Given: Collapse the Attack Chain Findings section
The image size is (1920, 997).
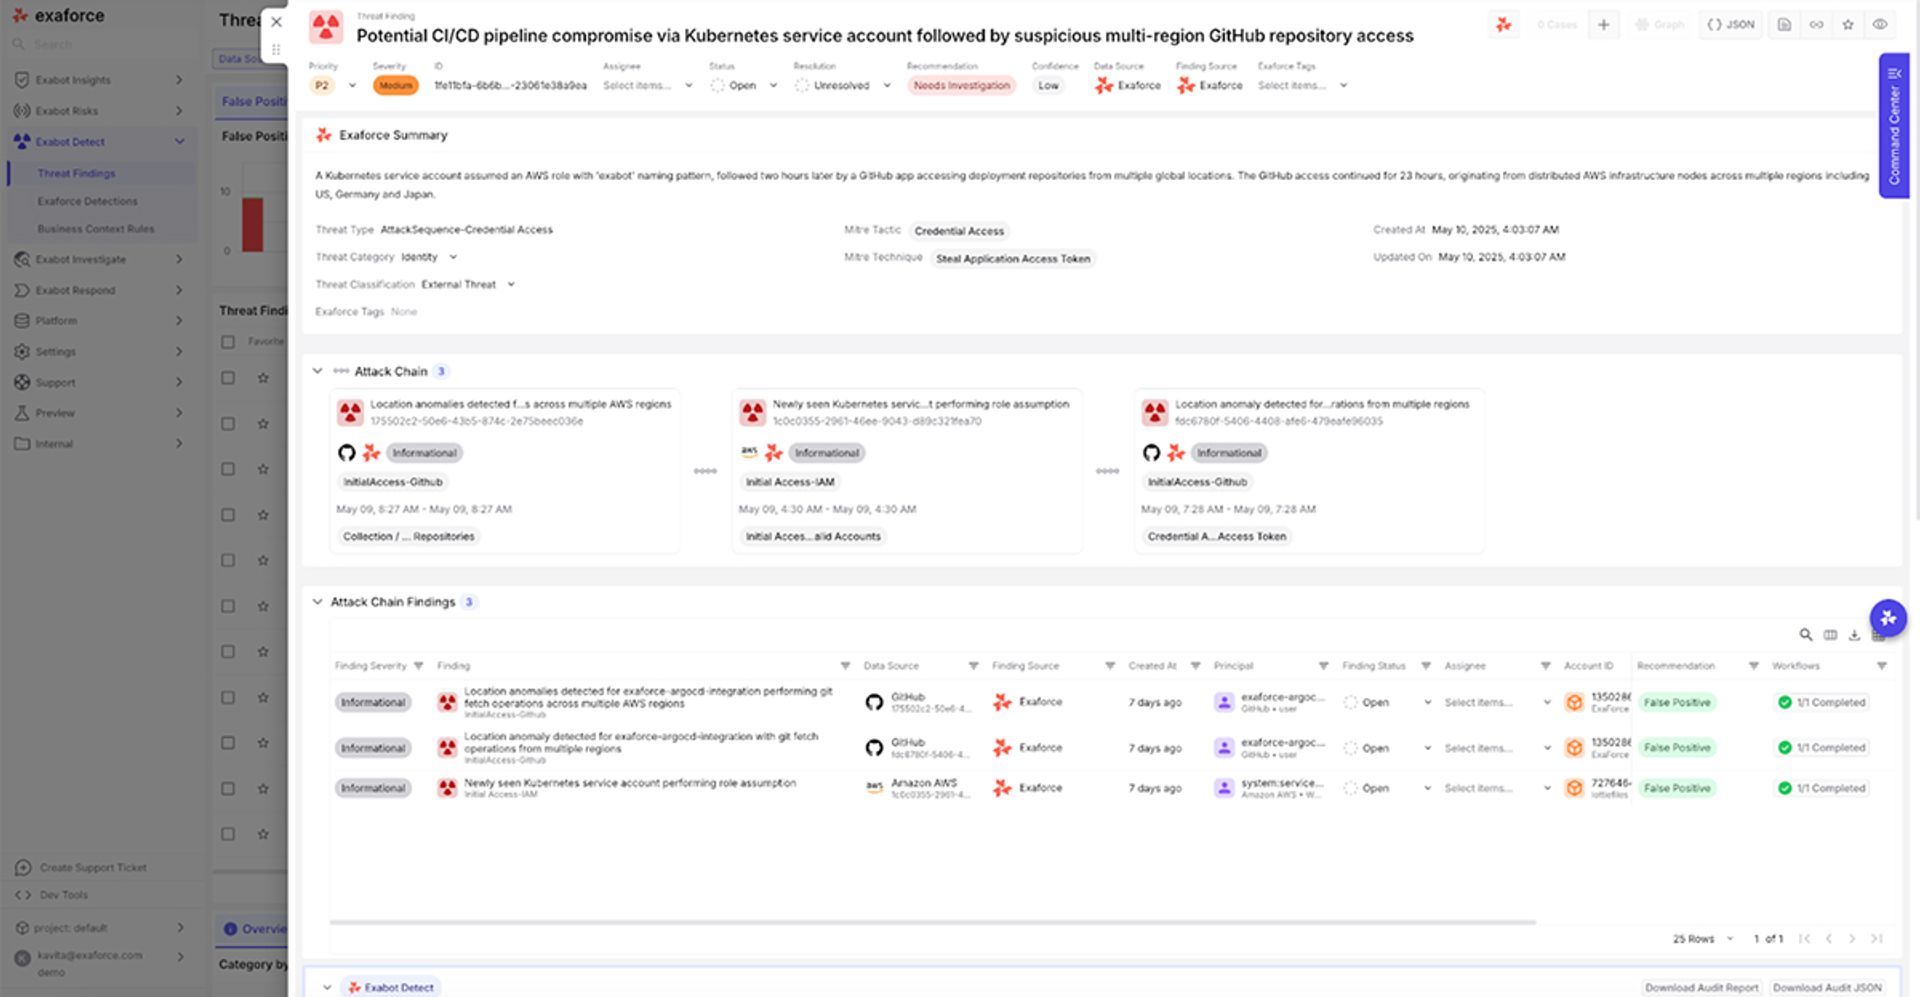Looking at the screenshot, I should coord(317,602).
